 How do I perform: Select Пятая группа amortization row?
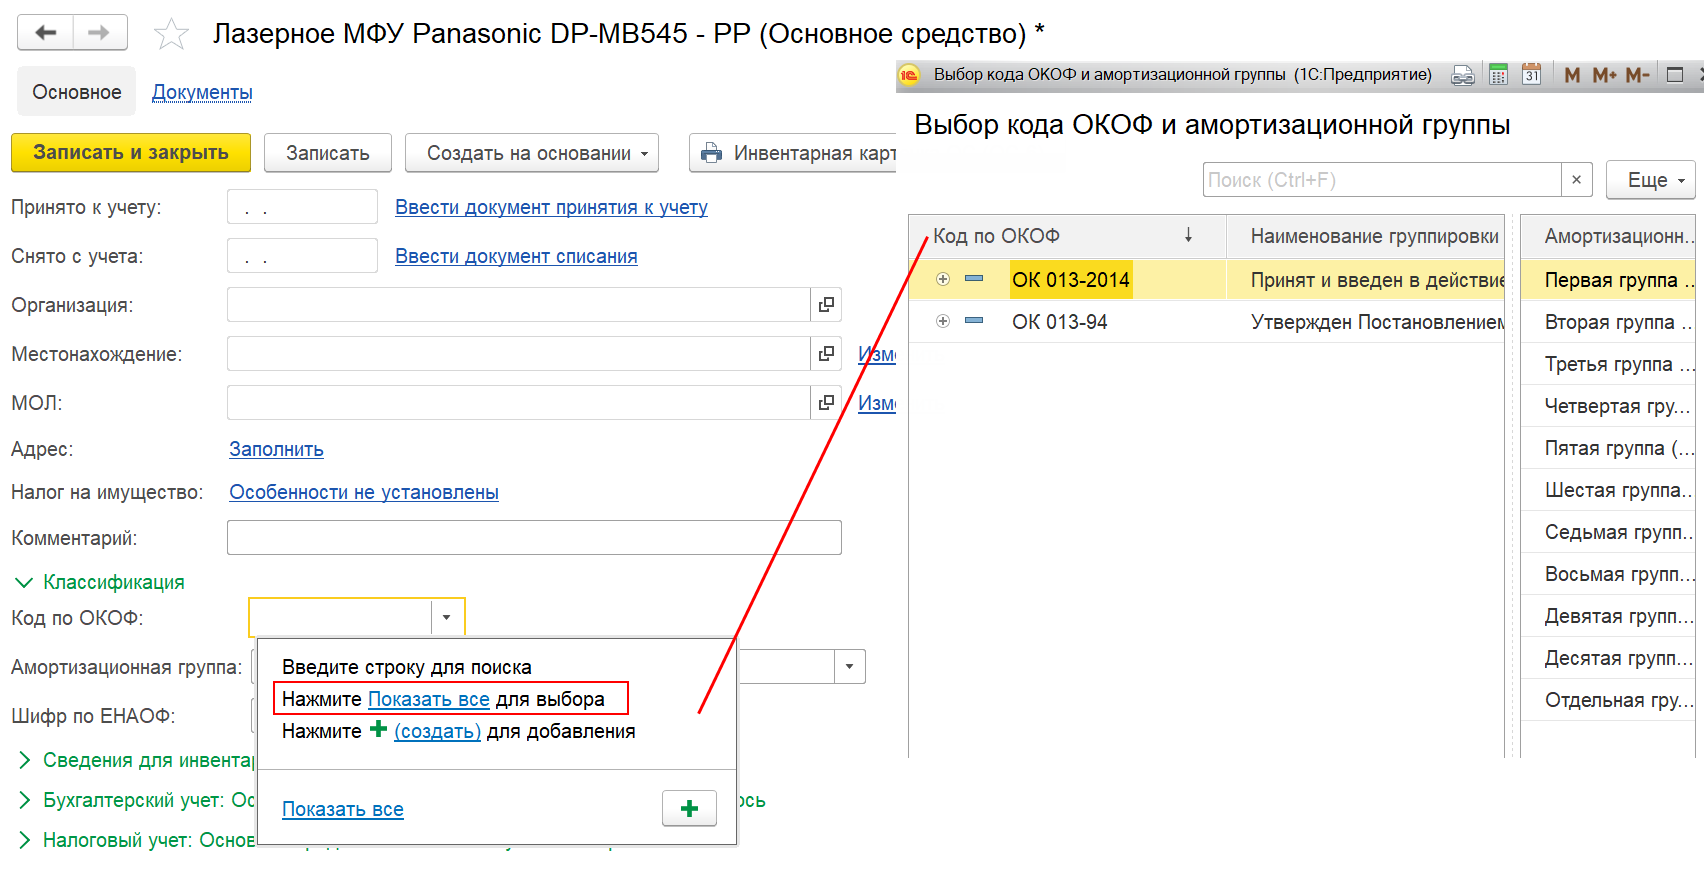[1608, 448]
